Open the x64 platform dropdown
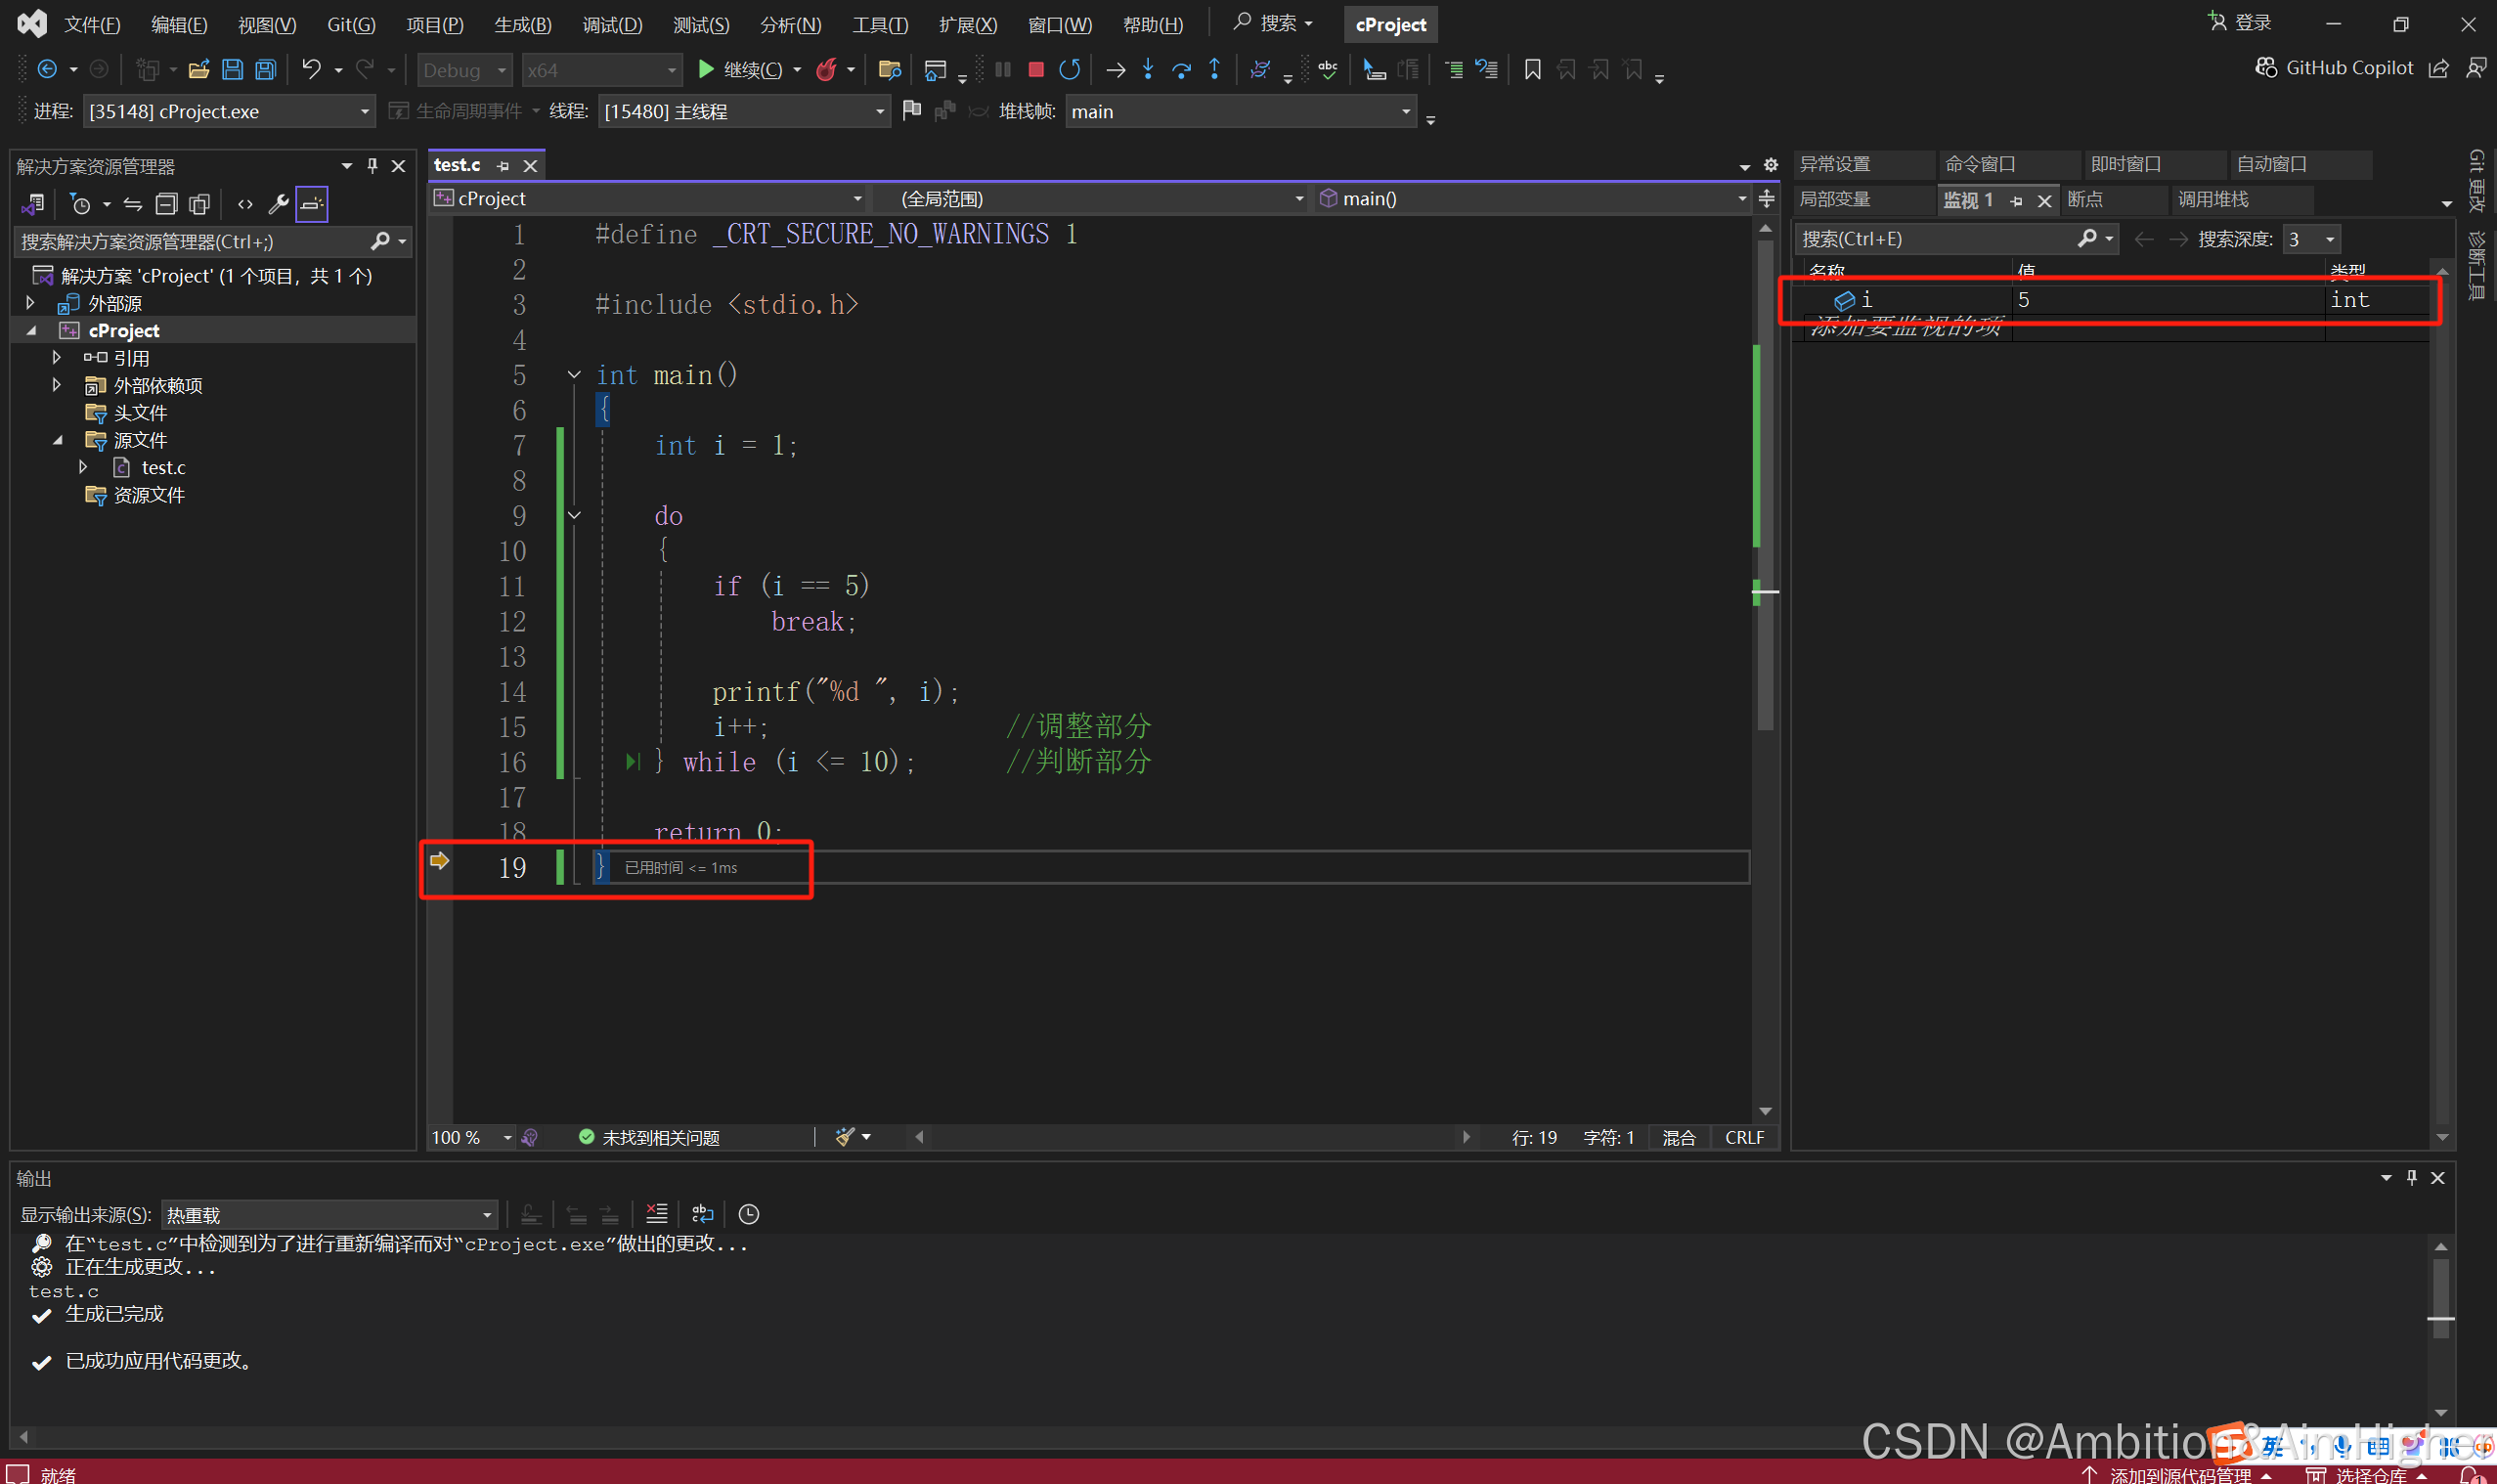 click(601, 70)
